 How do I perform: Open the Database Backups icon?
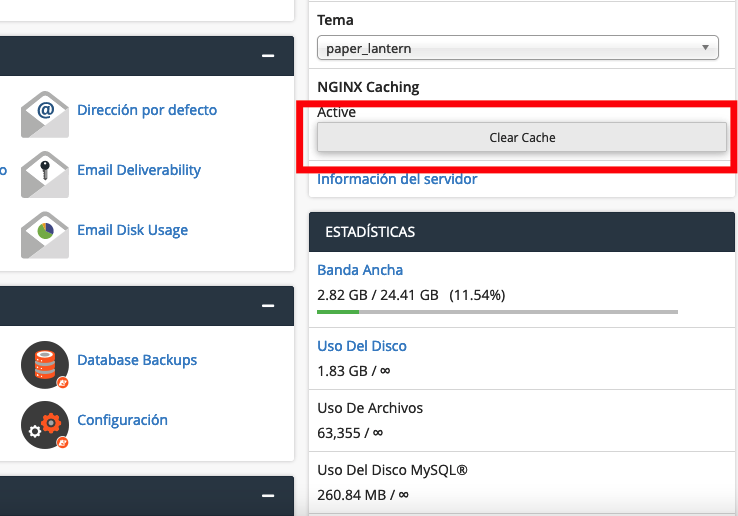pyautogui.click(x=45, y=365)
